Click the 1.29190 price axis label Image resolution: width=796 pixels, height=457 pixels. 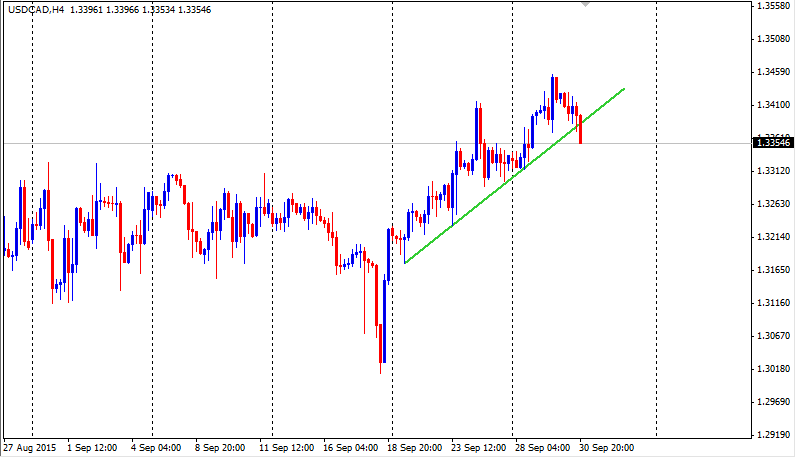coord(773,435)
